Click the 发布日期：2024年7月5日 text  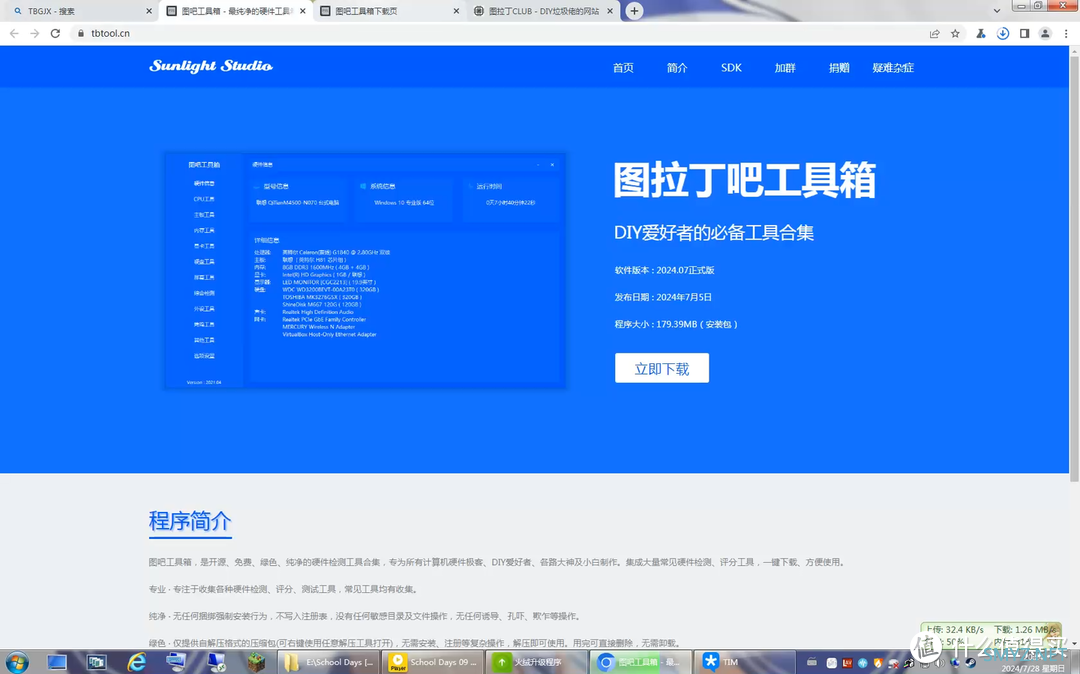[x=663, y=297]
